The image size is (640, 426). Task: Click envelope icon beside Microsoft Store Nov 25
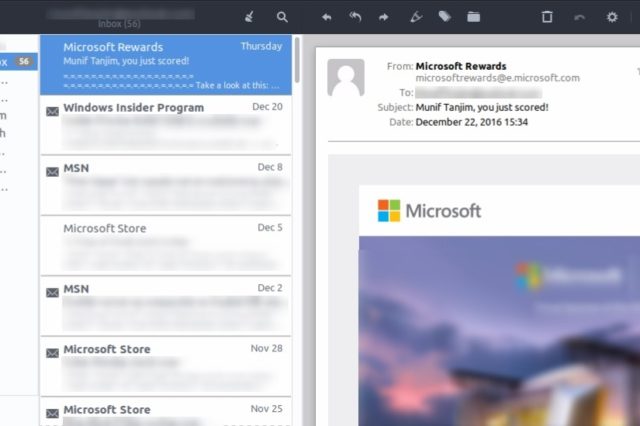[x=52, y=413]
